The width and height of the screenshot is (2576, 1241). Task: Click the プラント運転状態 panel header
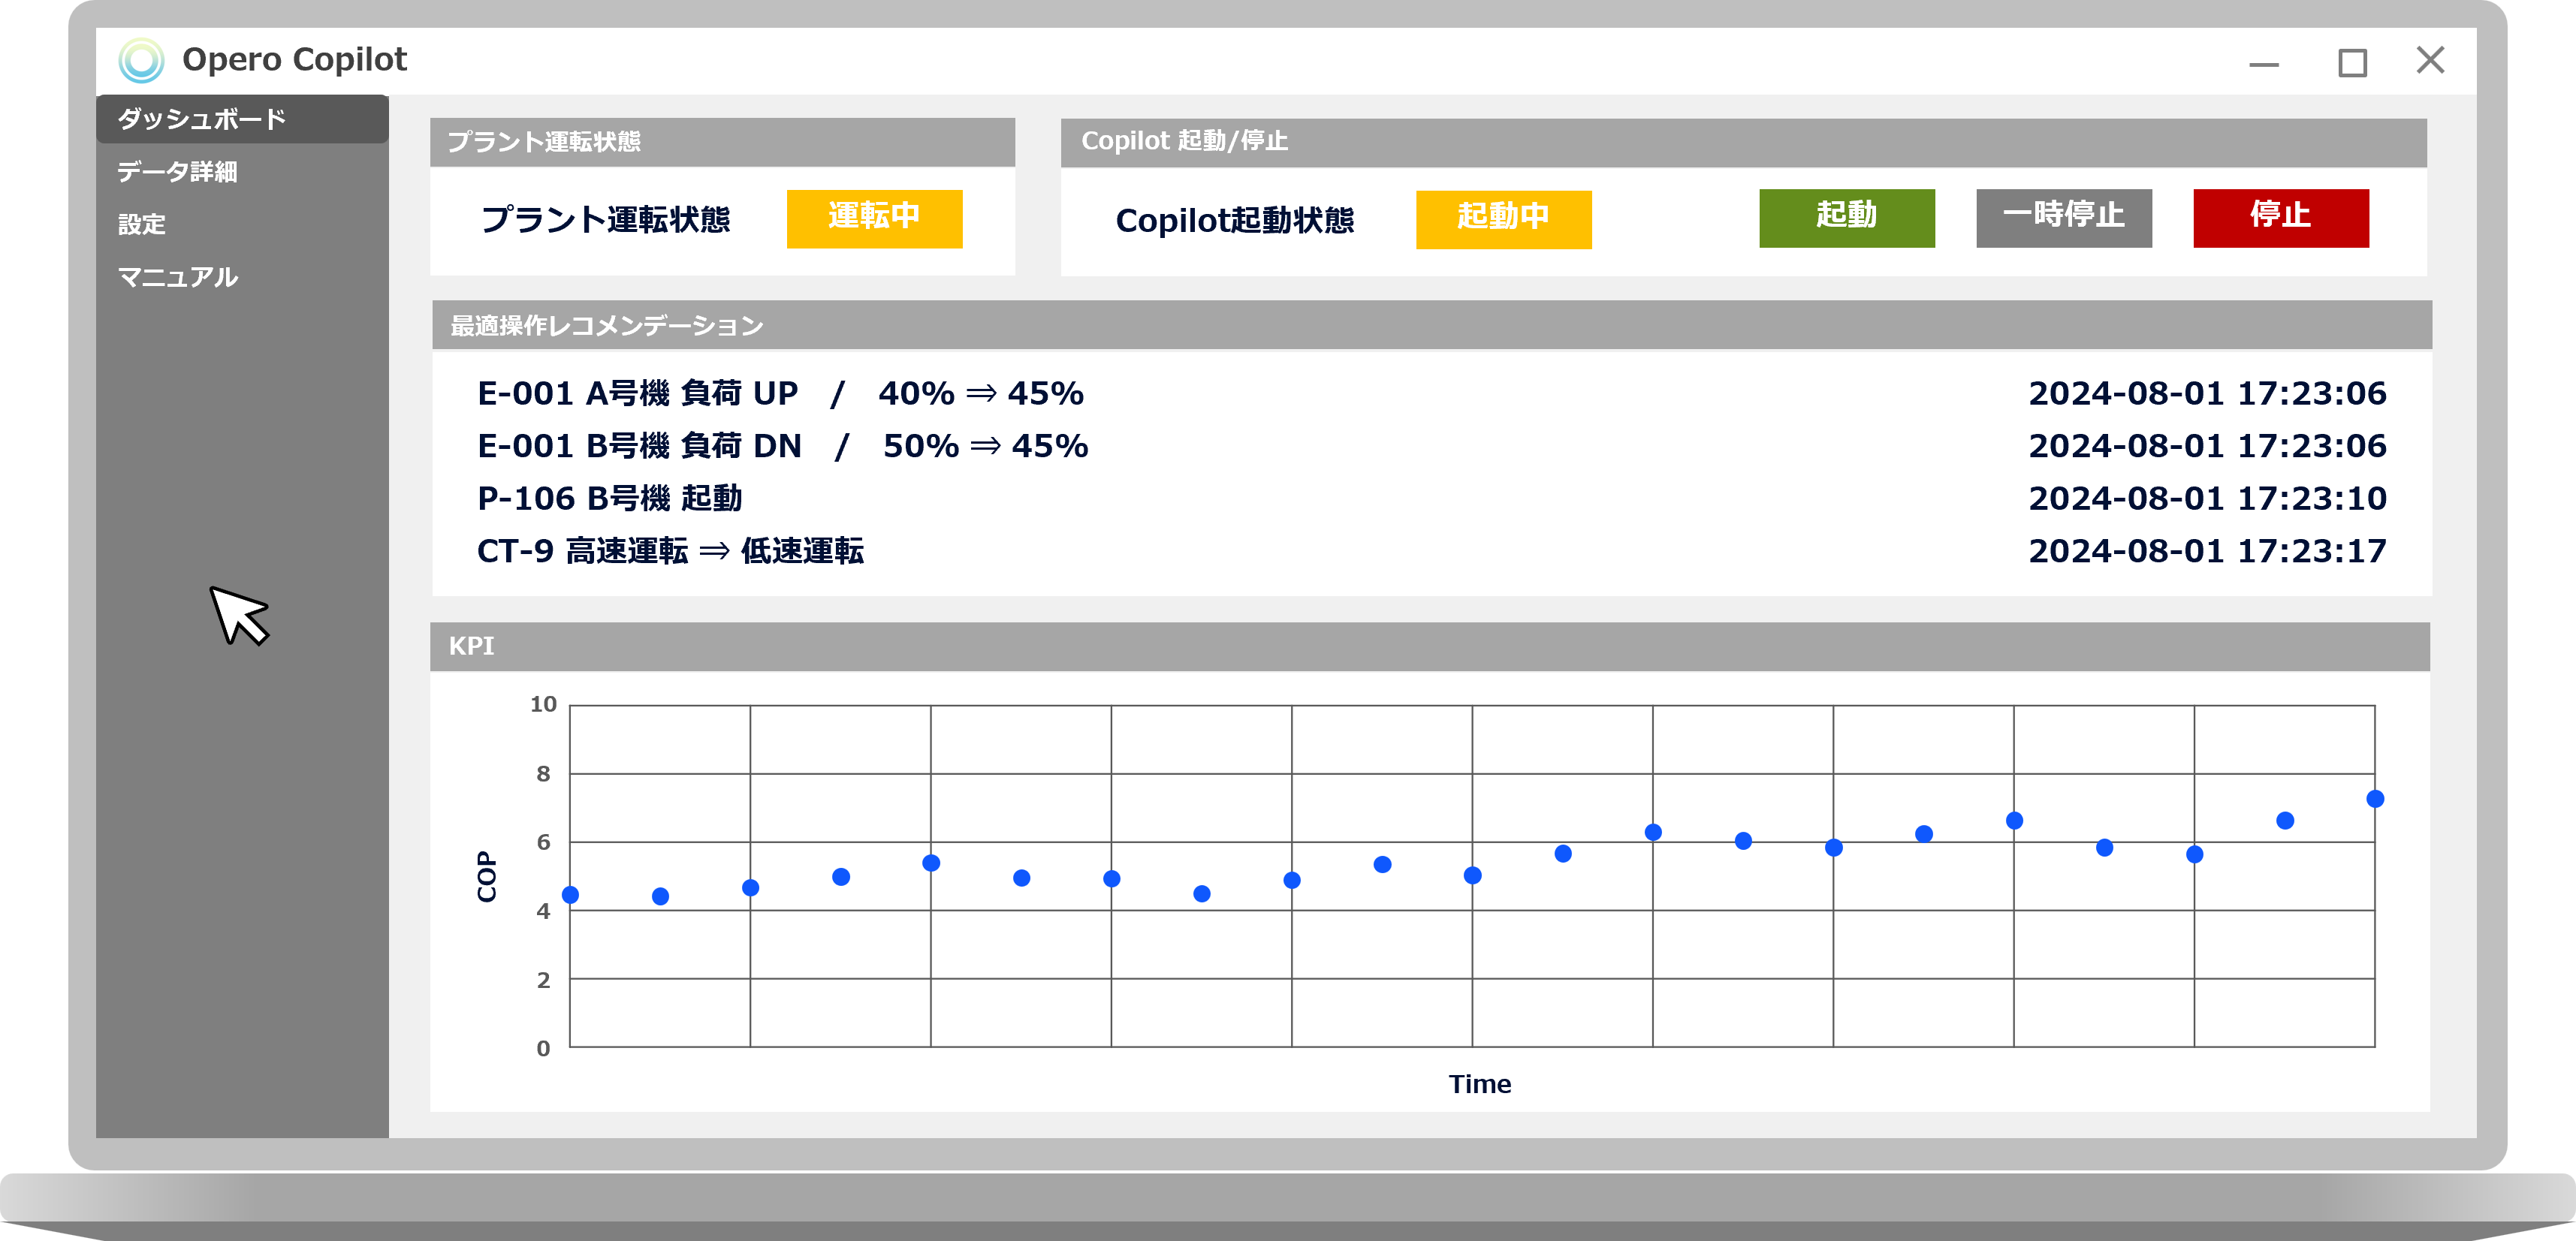tap(722, 142)
